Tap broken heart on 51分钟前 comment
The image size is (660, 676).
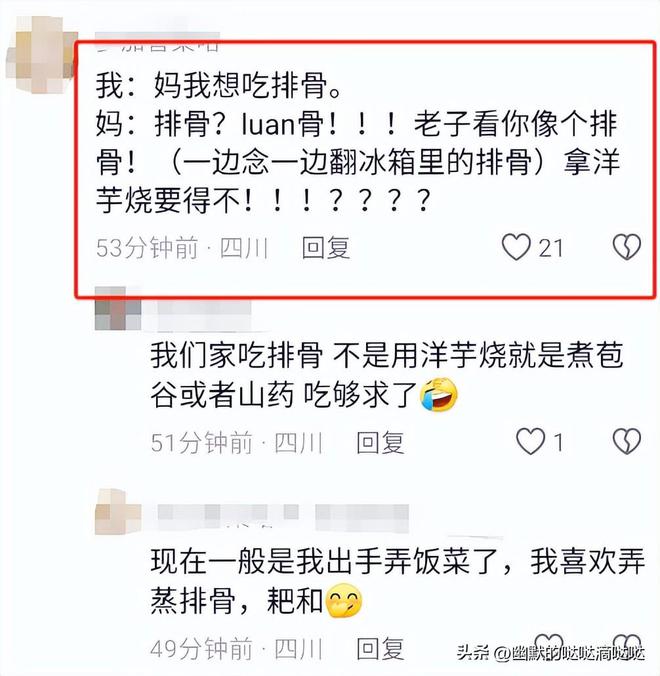point(626,441)
